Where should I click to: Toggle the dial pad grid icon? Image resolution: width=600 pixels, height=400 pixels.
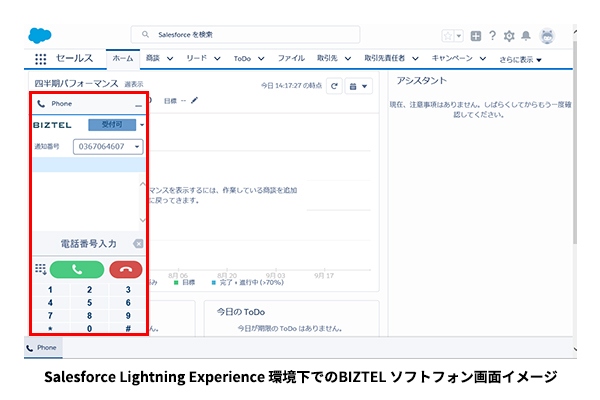(x=40, y=268)
